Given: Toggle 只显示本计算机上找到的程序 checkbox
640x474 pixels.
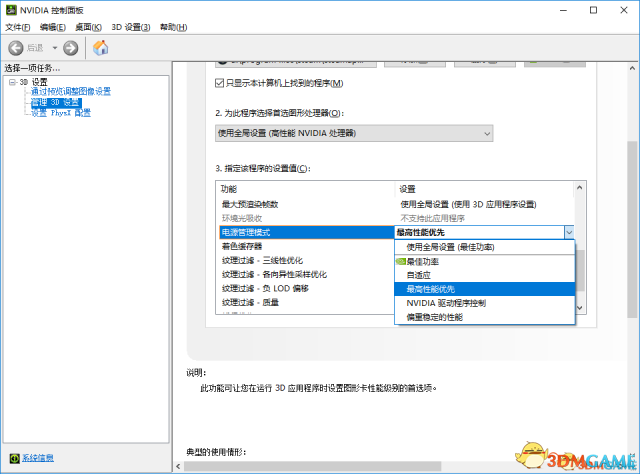Looking at the screenshot, I should tap(222, 83).
